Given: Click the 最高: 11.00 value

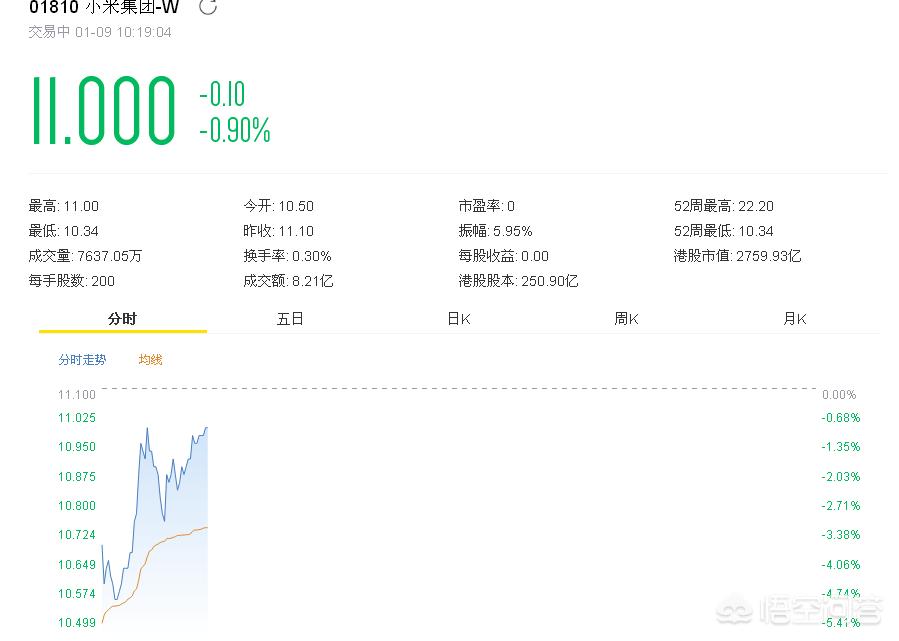Looking at the screenshot, I should (64, 206).
